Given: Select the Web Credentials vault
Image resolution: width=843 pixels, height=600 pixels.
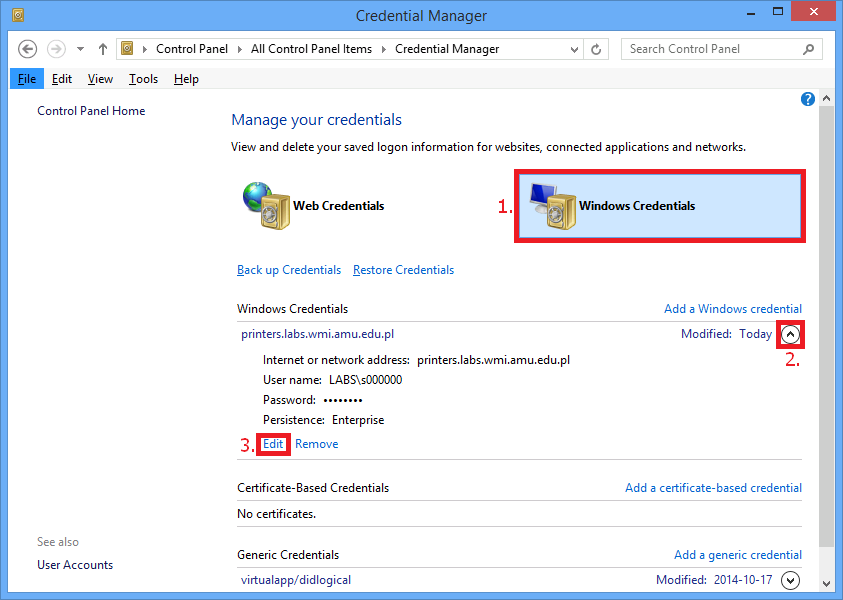Looking at the screenshot, I should (x=313, y=206).
